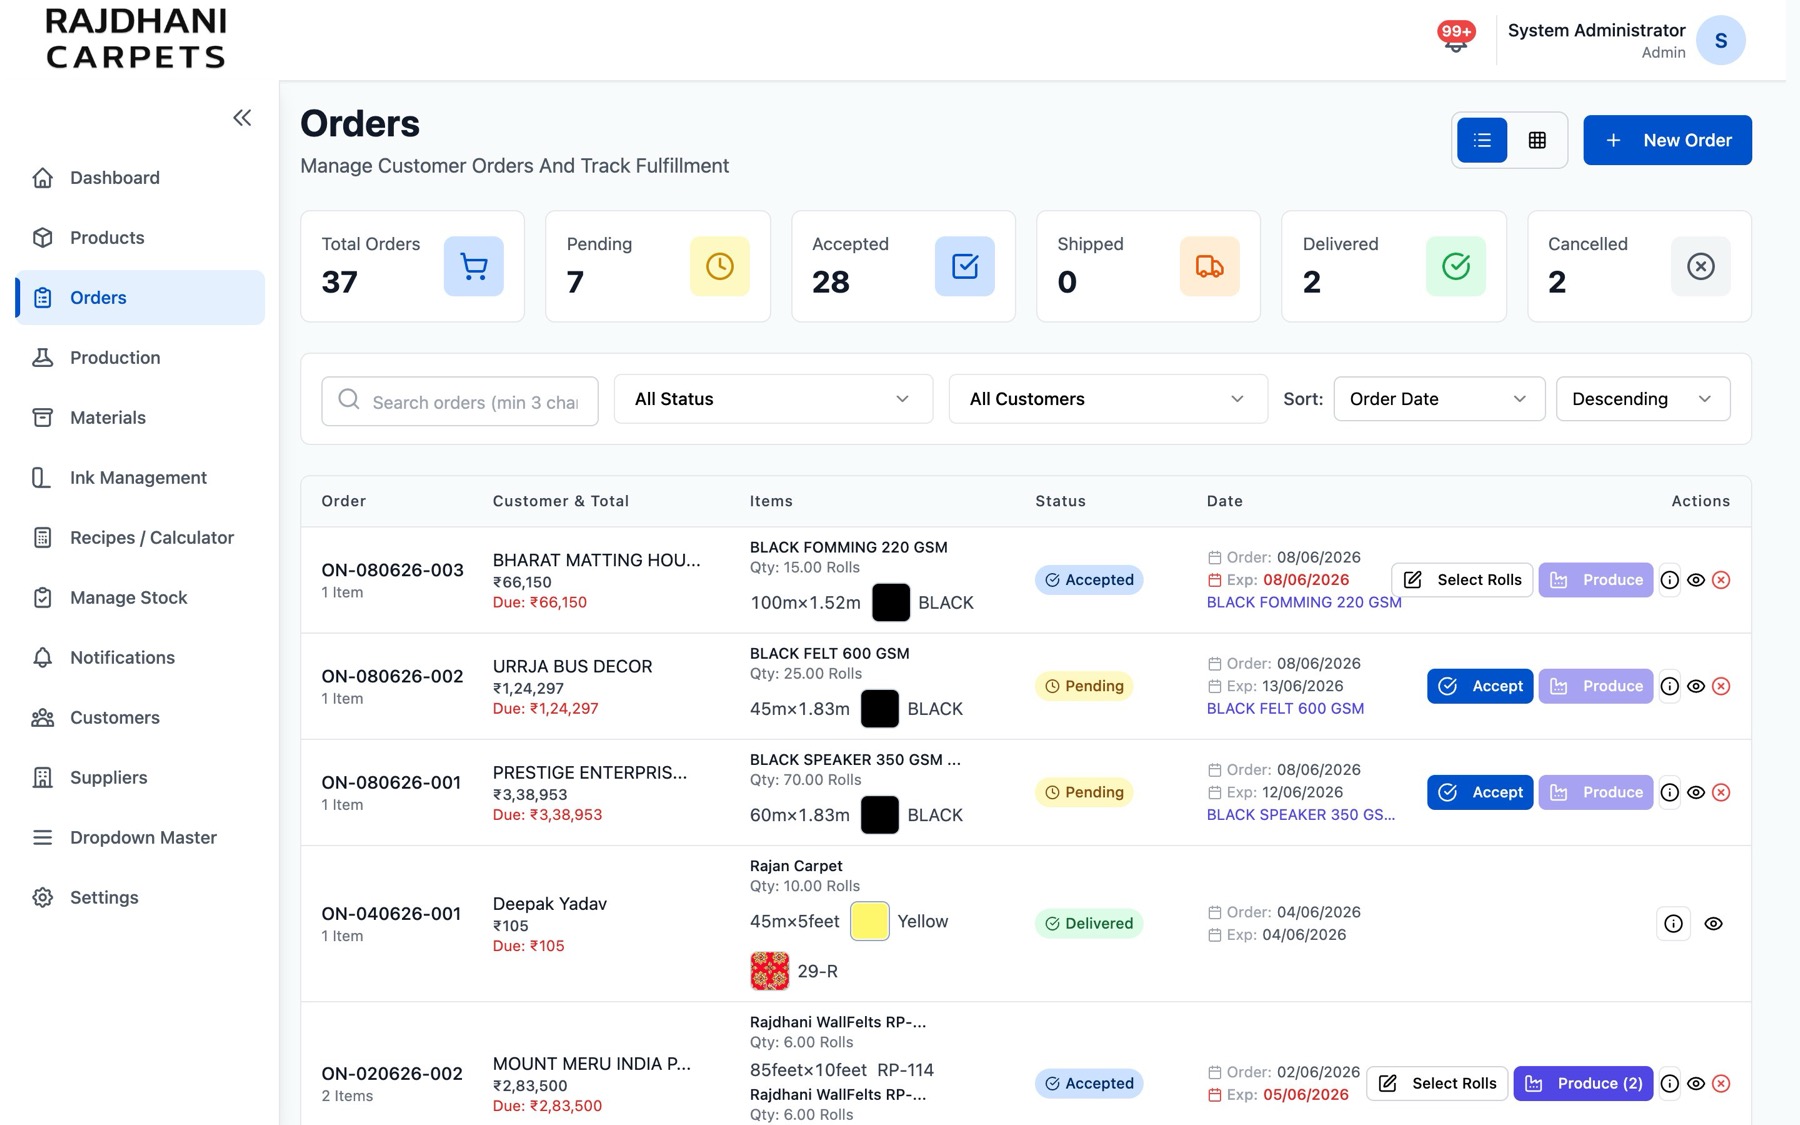The image size is (1800, 1125).
Task: Open Suppliers in sidebar
Action: (x=140, y=778)
